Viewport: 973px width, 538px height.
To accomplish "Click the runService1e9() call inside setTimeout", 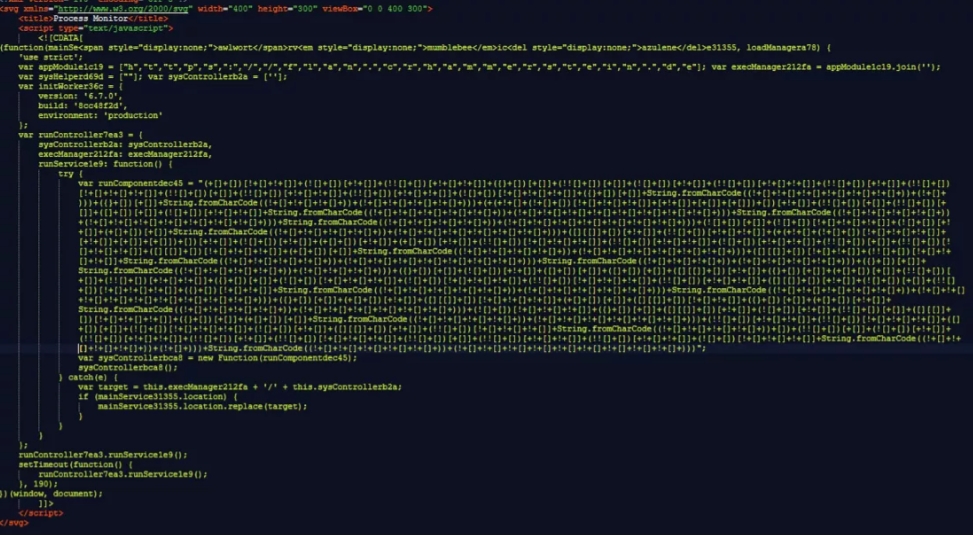I will point(123,474).
